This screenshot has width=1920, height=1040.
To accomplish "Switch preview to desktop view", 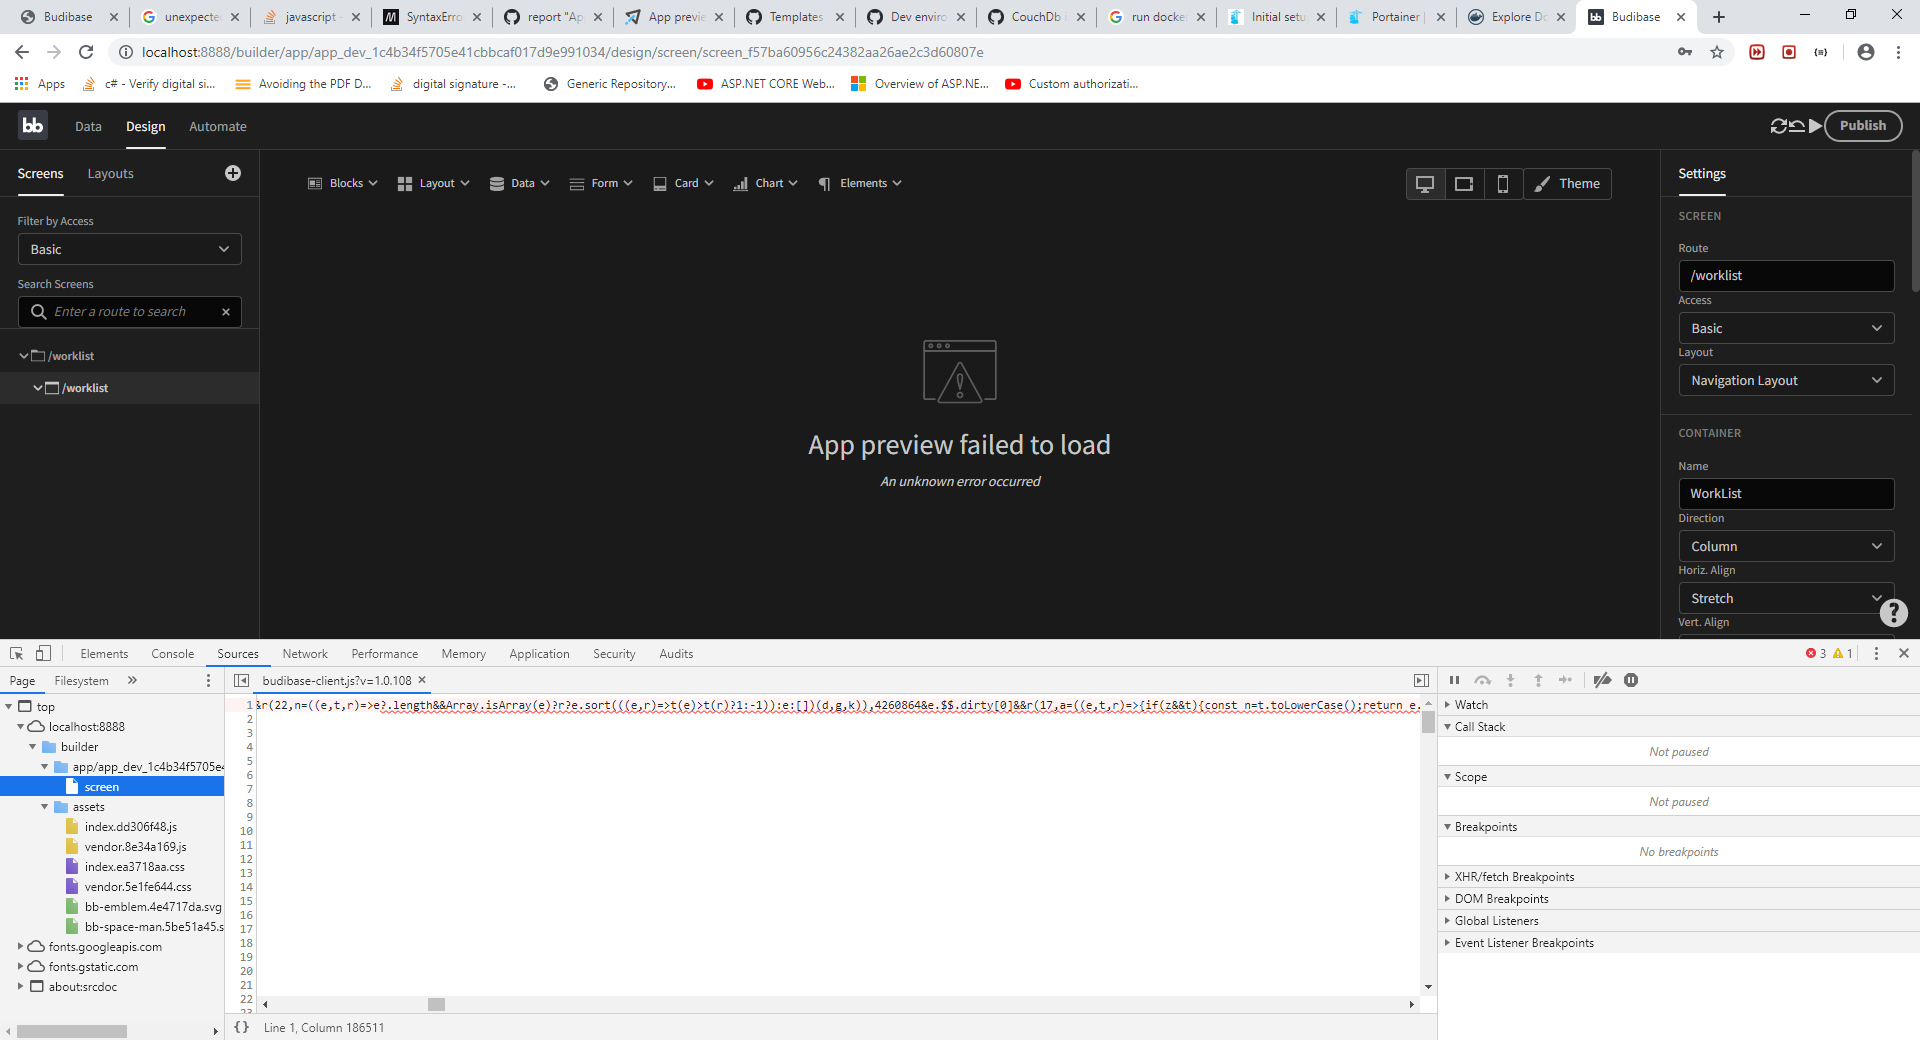I will [1425, 184].
